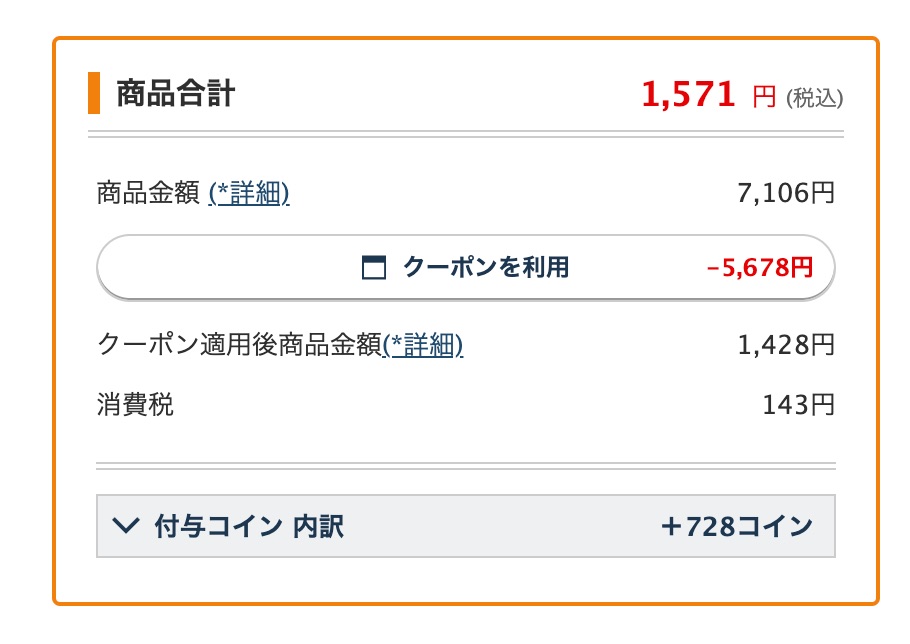Image resolution: width=910 pixels, height=644 pixels.
Task: Click the クーポンを利用 button
Action: (x=465, y=267)
